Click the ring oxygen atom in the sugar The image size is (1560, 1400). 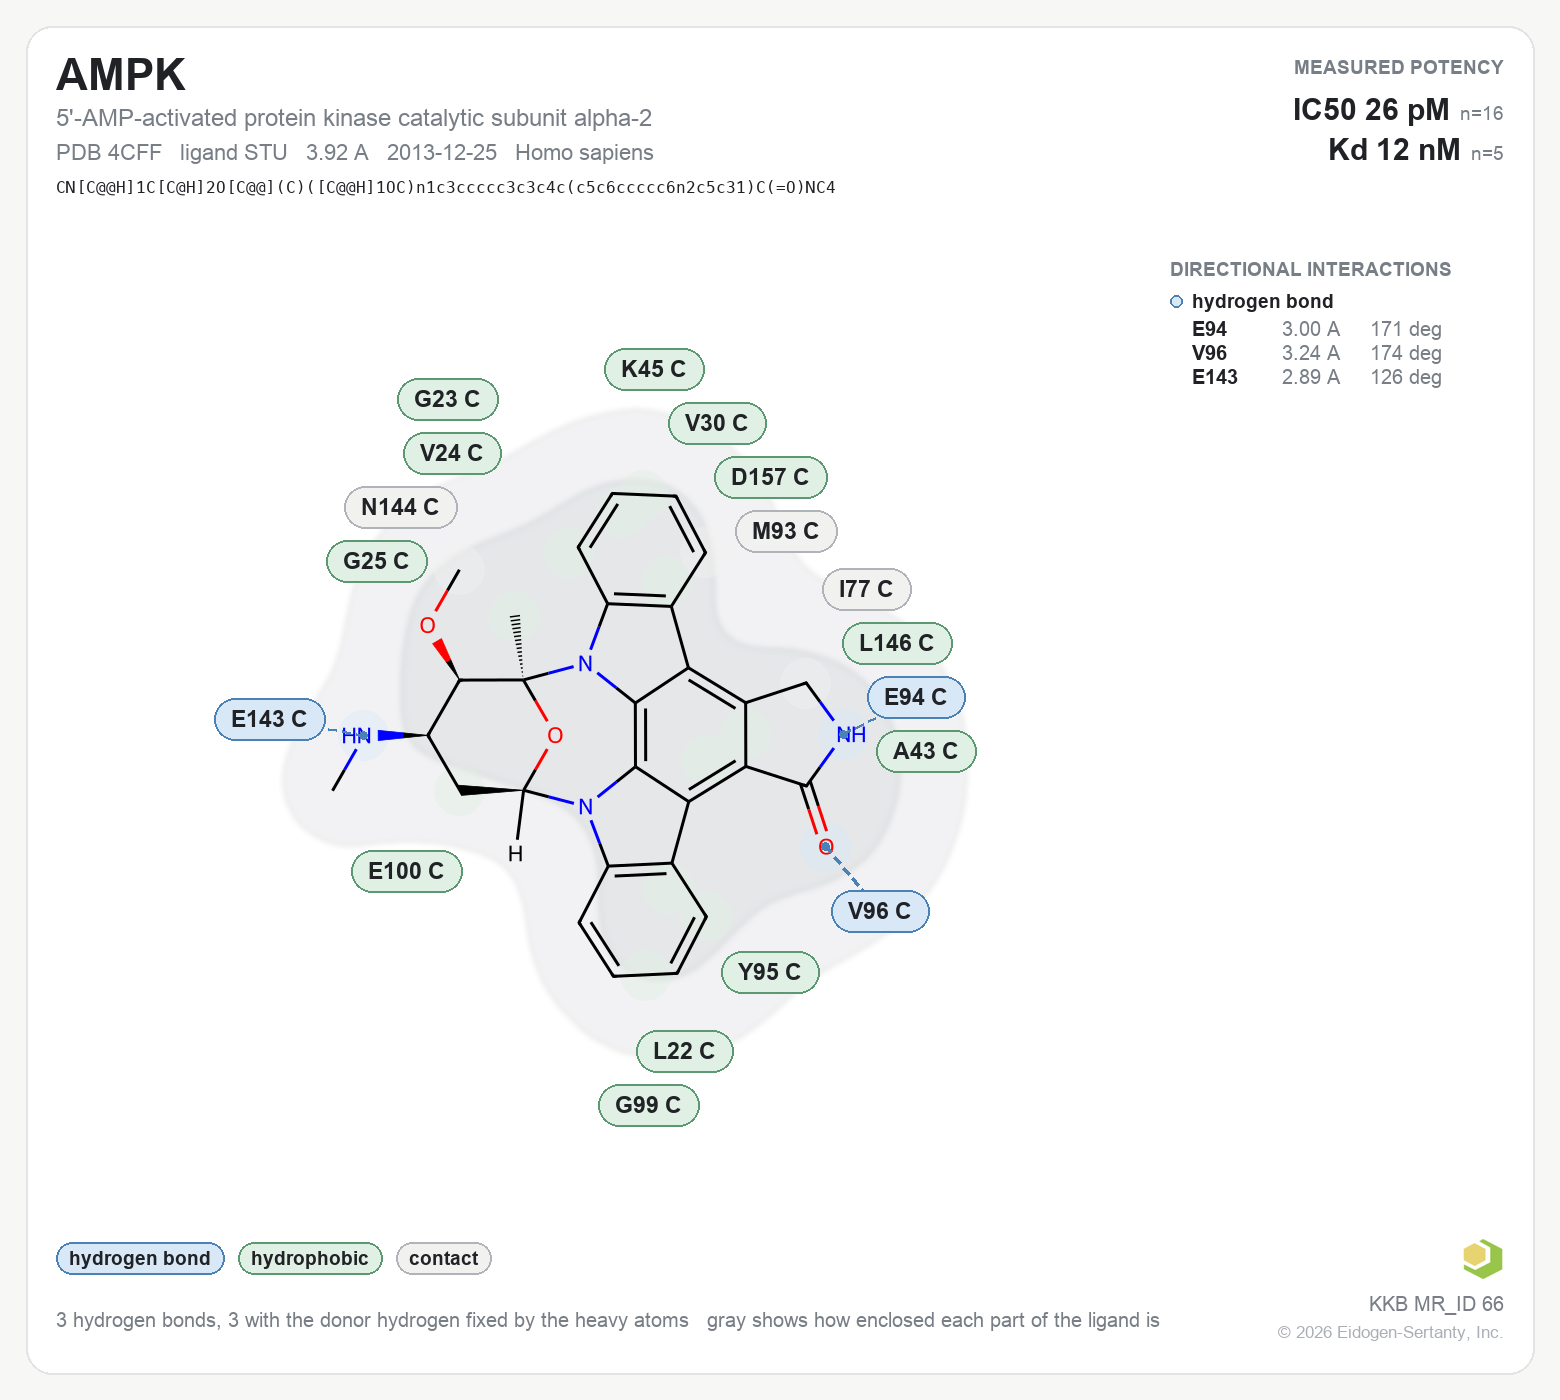pos(555,736)
